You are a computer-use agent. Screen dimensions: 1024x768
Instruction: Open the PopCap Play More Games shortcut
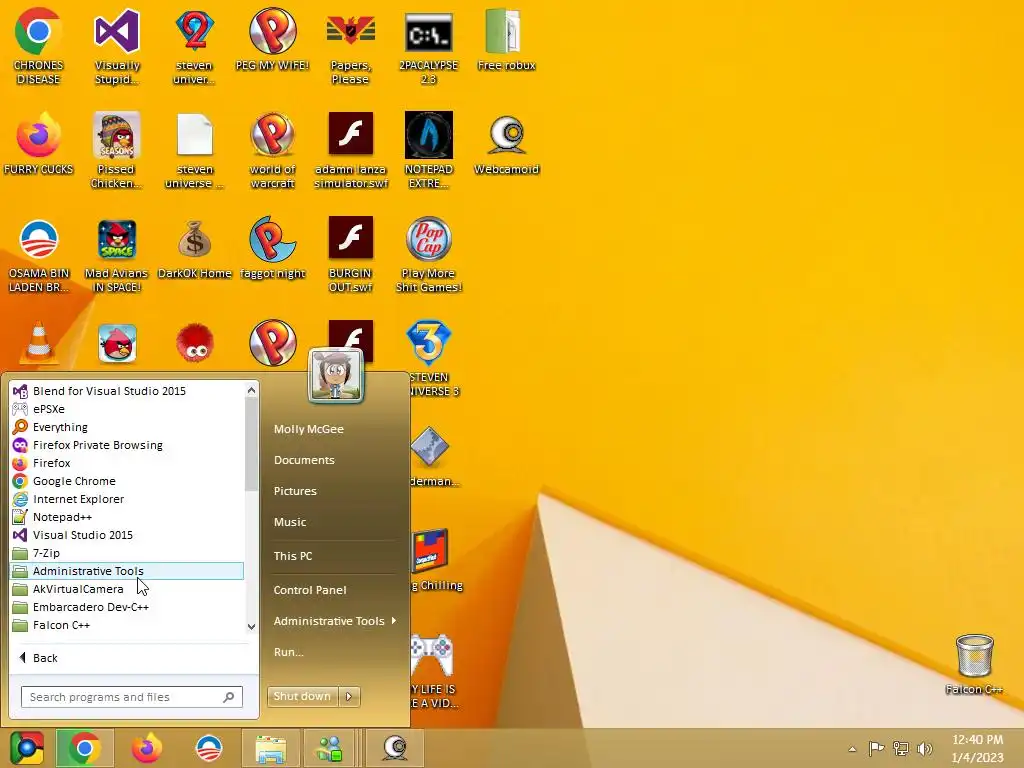coord(428,255)
